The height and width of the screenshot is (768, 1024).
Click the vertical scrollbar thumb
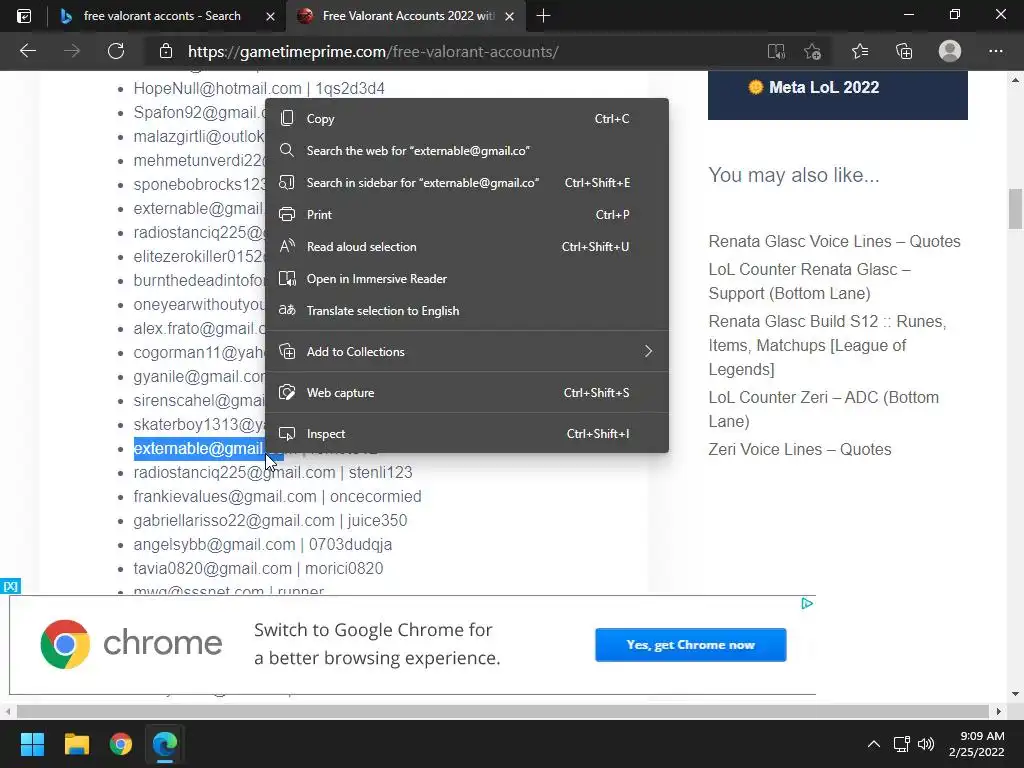coord(1015,209)
